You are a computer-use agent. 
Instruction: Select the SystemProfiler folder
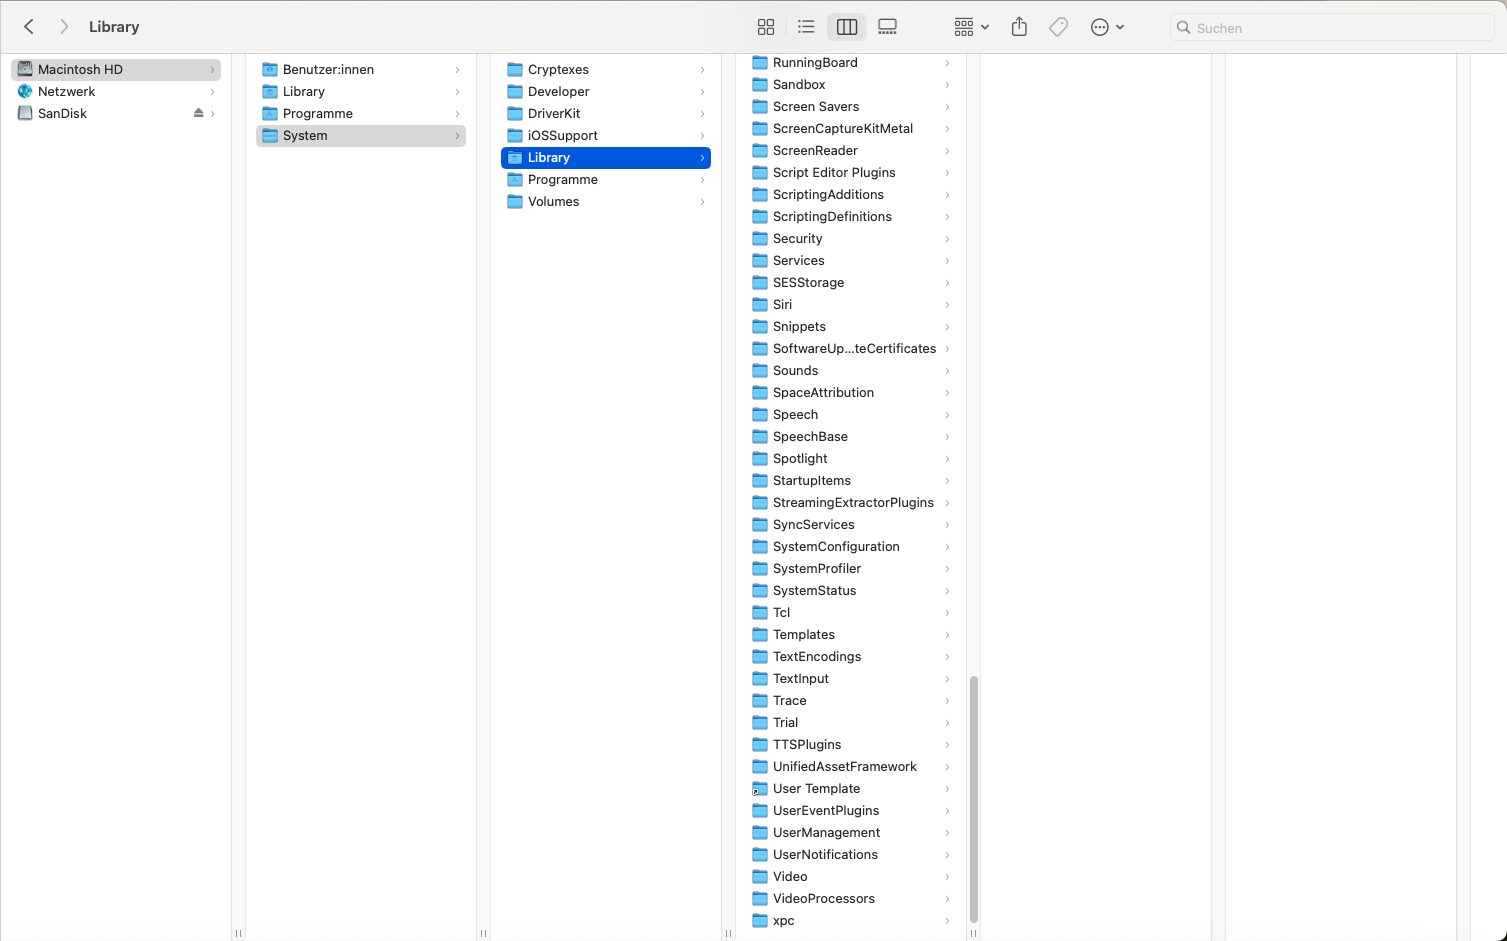(x=851, y=568)
